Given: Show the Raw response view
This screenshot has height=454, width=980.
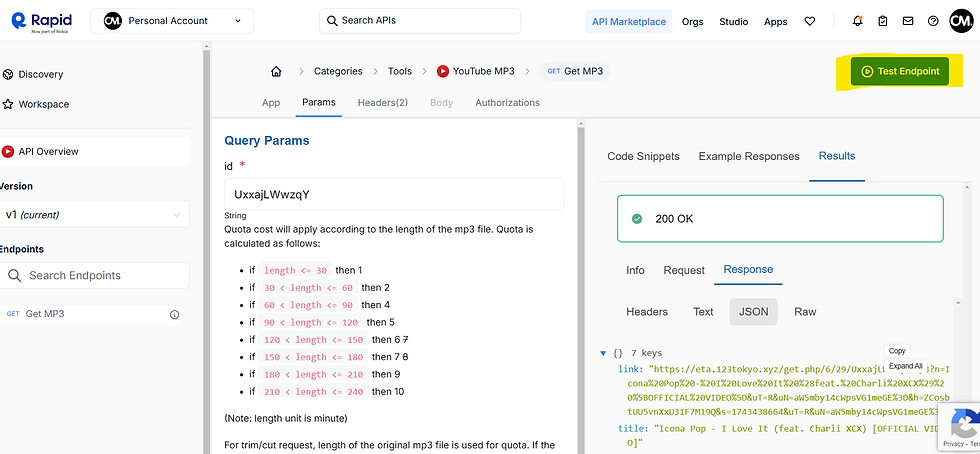Looking at the screenshot, I should coord(805,312).
